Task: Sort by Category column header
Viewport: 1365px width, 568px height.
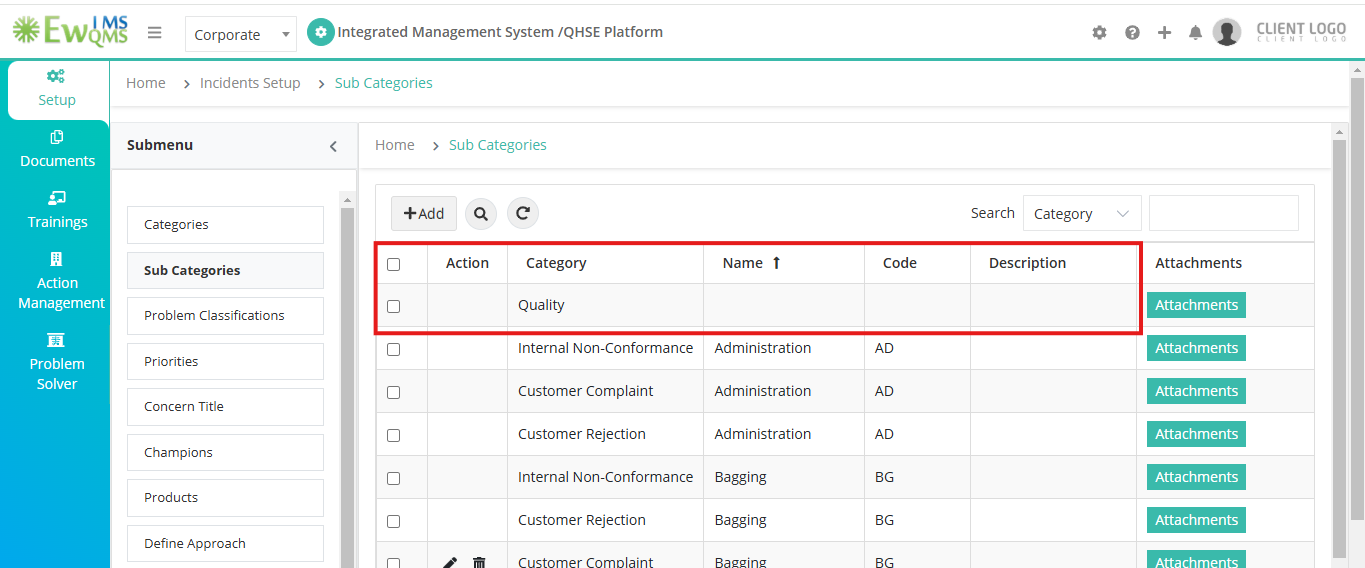Action: point(556,263)
